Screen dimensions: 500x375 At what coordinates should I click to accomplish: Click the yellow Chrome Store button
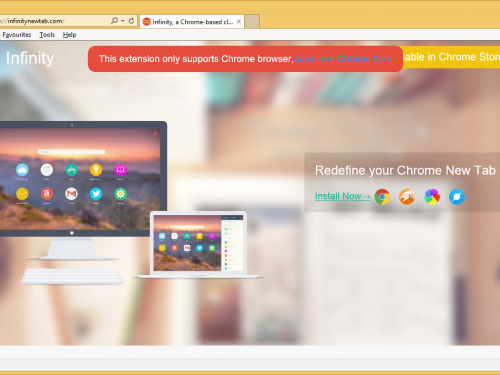tap(452, 57)
